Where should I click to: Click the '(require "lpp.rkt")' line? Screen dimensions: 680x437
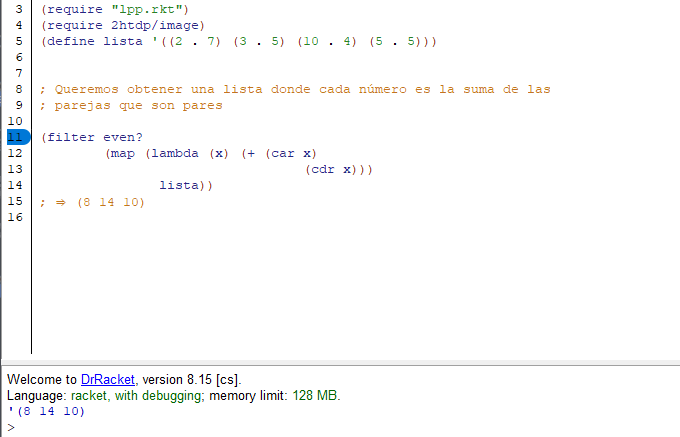115,10
